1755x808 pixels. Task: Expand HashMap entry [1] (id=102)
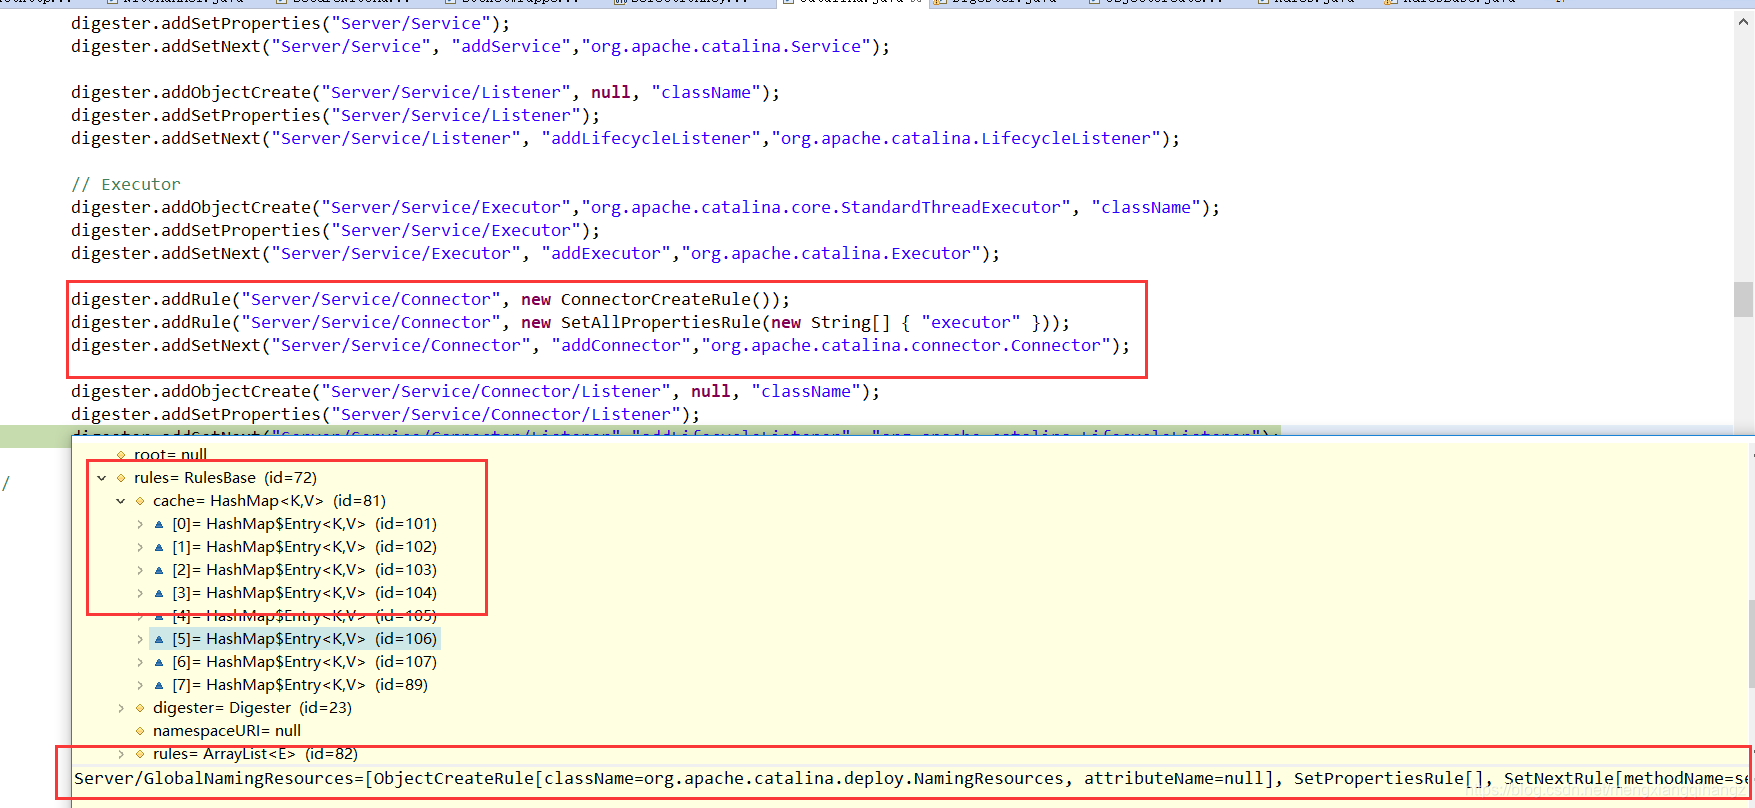(140, 547)
